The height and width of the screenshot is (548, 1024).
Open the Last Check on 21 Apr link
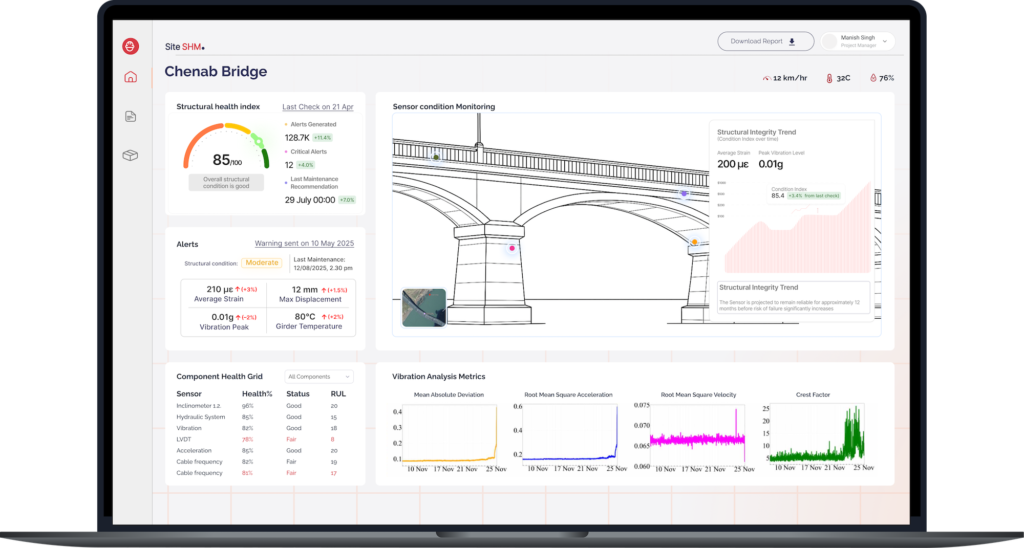(318, 106)
